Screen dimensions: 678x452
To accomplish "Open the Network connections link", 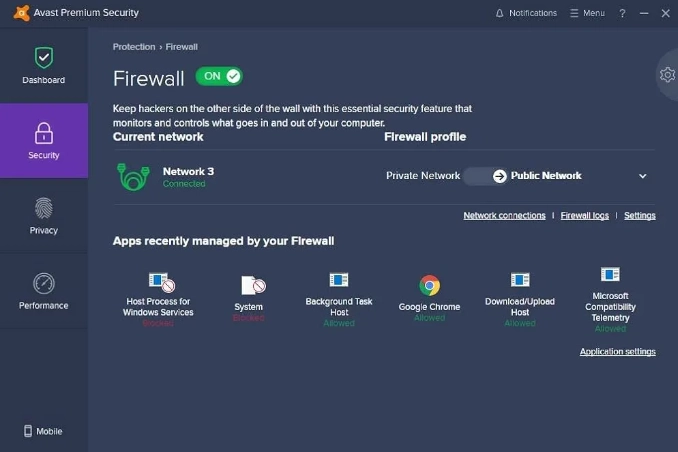I will pos(504,216).
